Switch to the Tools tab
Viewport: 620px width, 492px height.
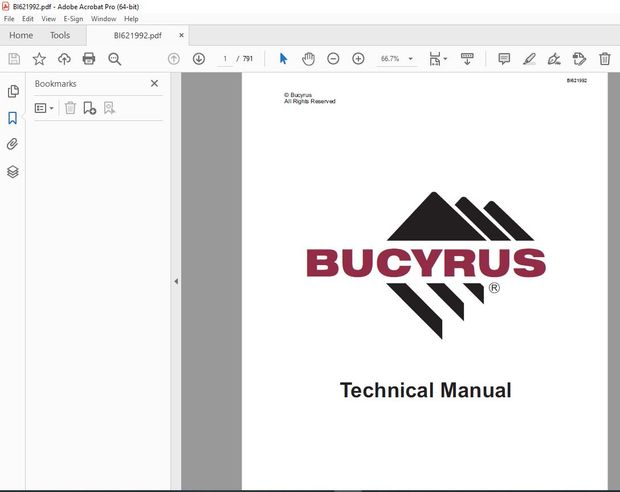[60, 35]
